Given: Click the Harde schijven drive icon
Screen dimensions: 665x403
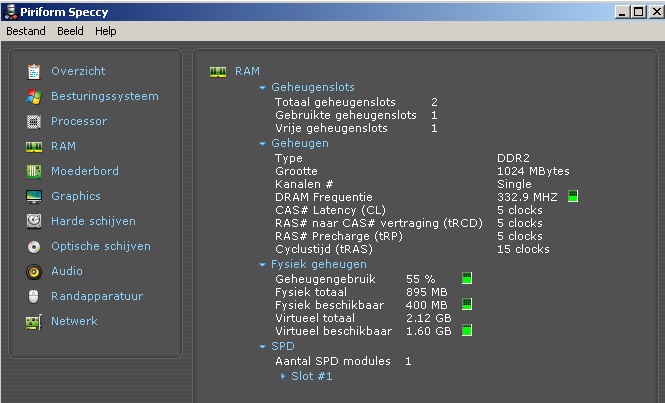Looking at the screenshot, I should pos(34,221).
